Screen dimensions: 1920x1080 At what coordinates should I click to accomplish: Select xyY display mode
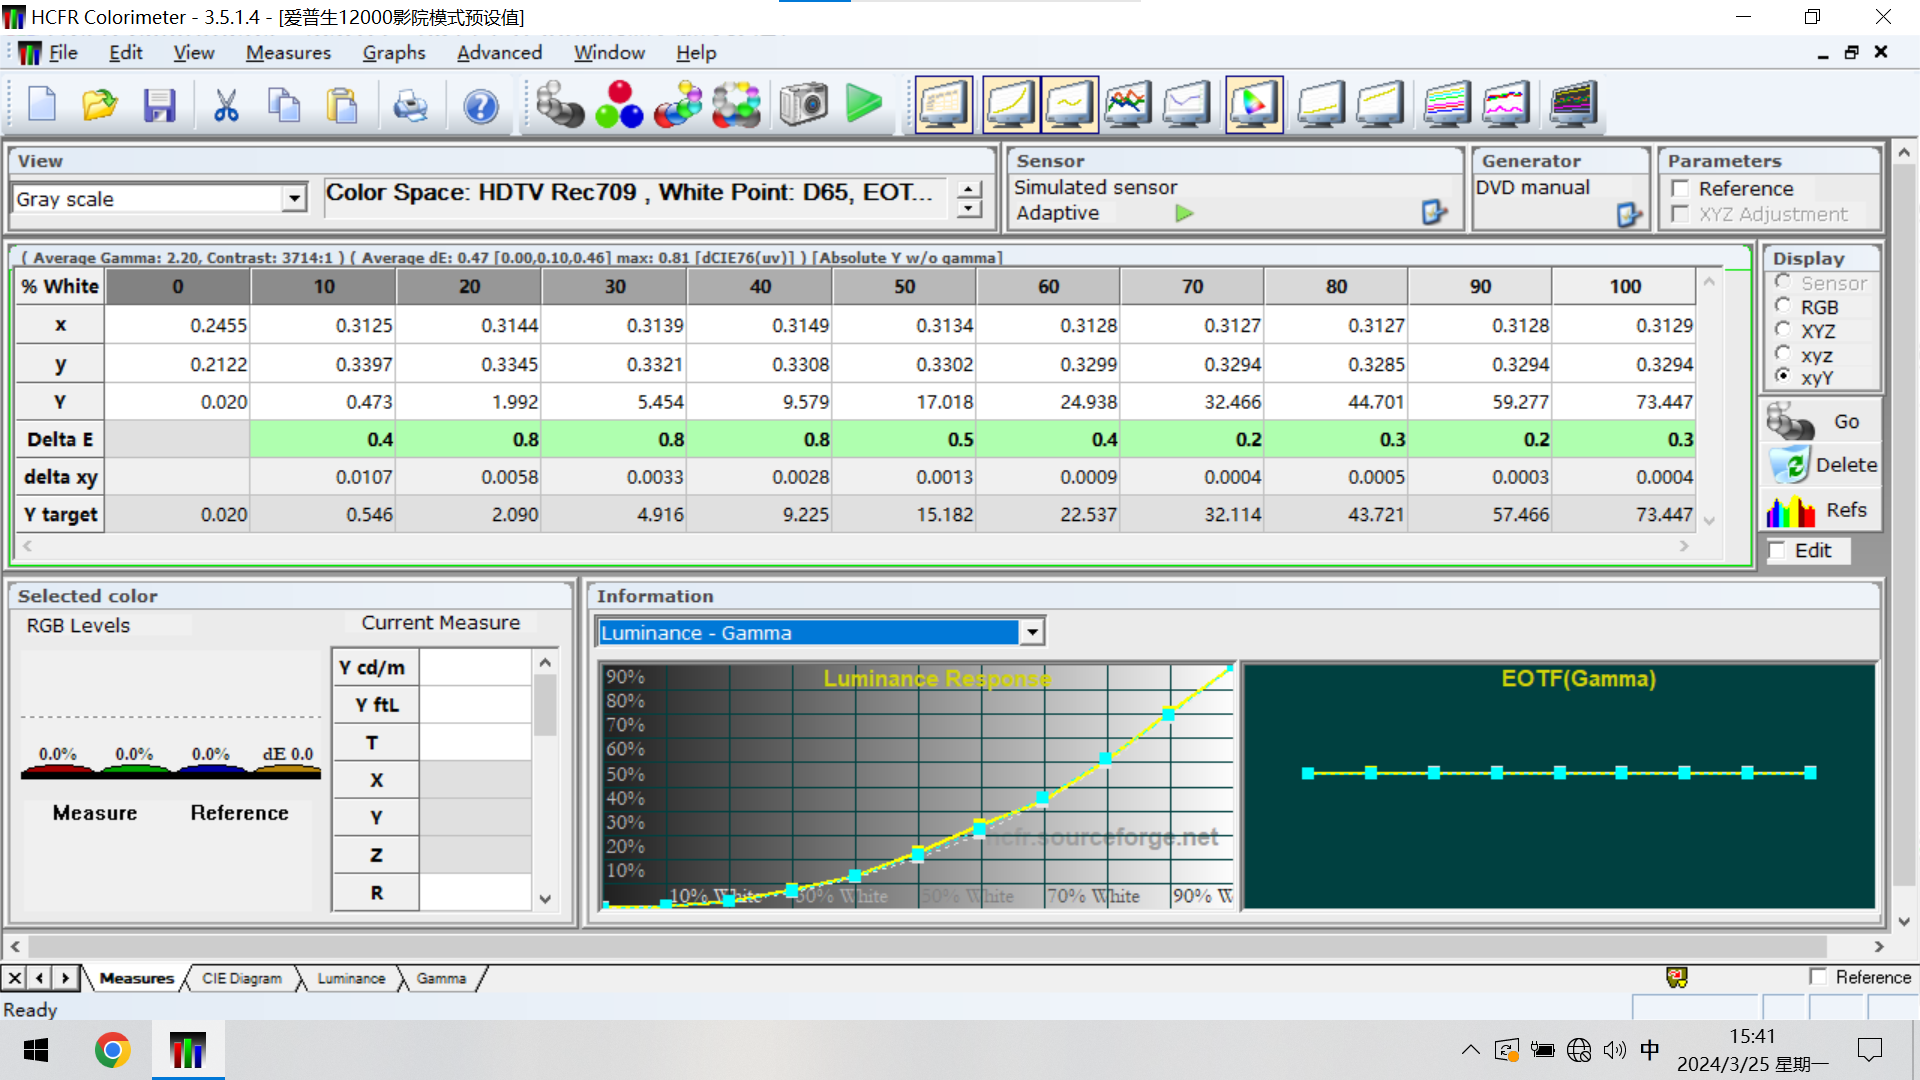tap(1782, 376)
